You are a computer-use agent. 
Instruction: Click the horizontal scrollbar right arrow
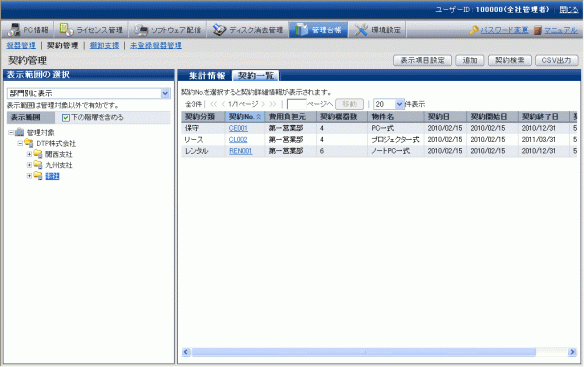pyautogui.click(x=572, y=352)
